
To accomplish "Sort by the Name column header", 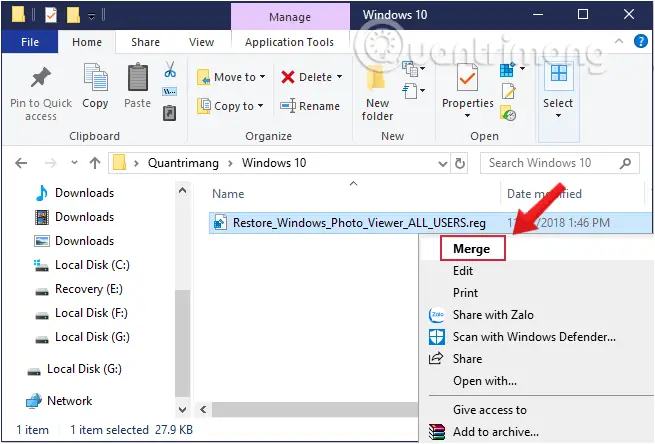I will pyautogui.click(x=228, y=194).
